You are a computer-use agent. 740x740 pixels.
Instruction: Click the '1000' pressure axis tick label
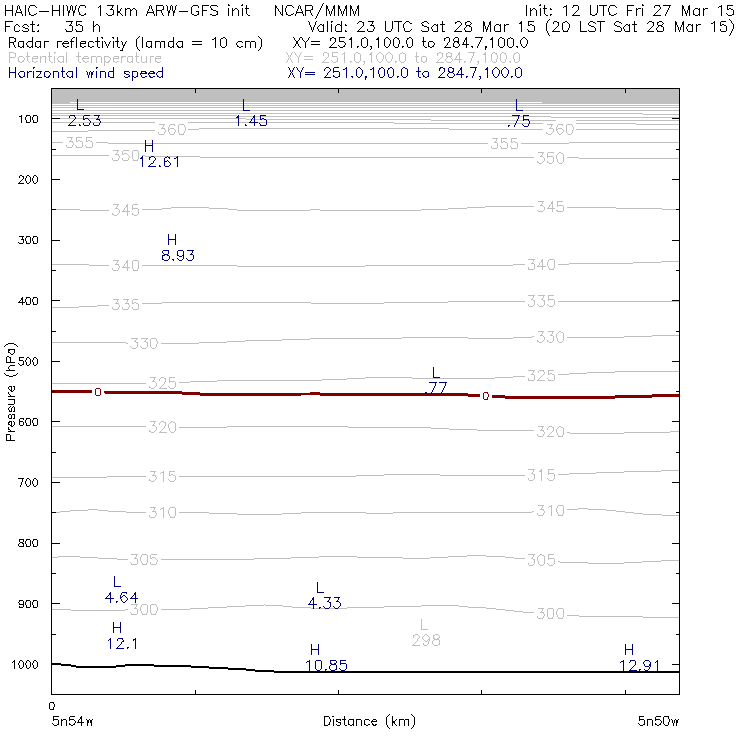(x=25, y=664)
